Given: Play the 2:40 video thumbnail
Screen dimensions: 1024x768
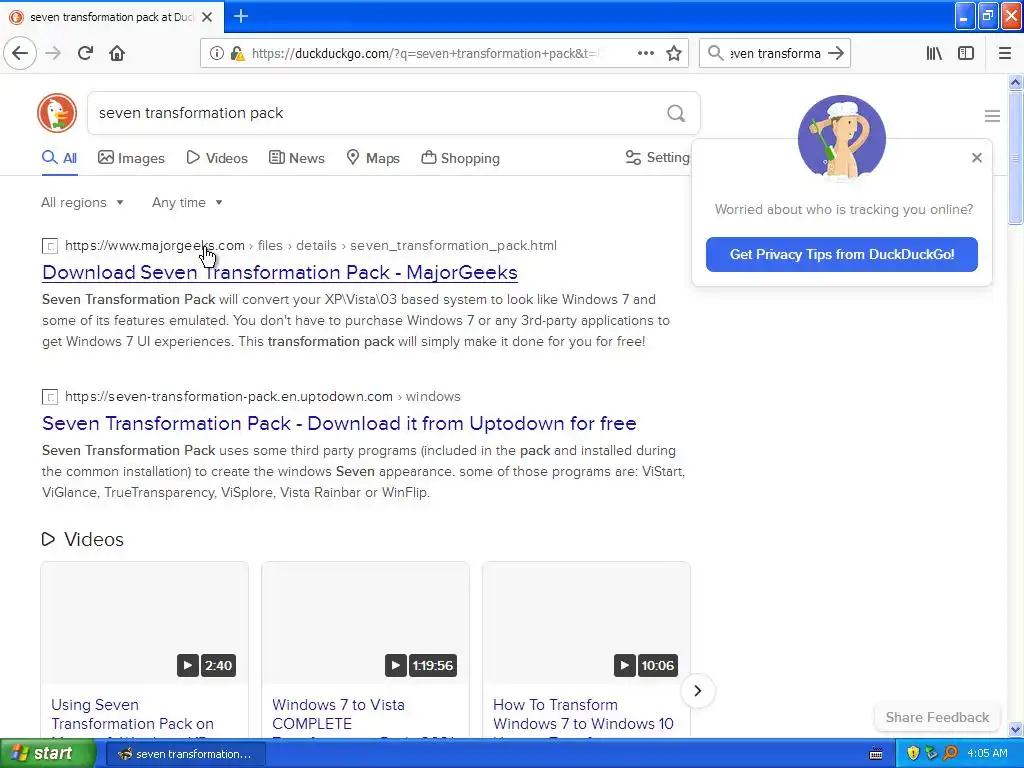Looking at the screenshot, I should point(144,623).
